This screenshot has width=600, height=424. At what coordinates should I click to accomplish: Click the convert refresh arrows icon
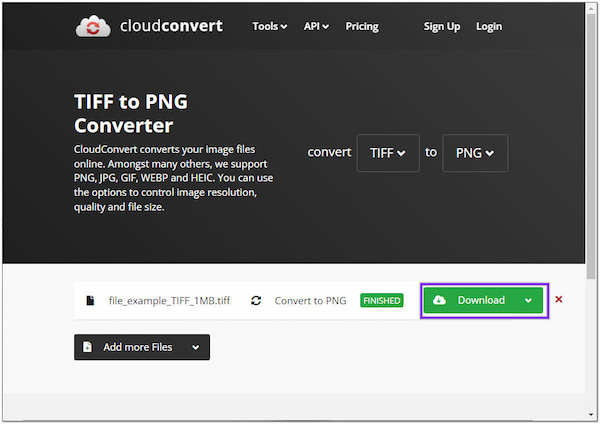point(256,301)
